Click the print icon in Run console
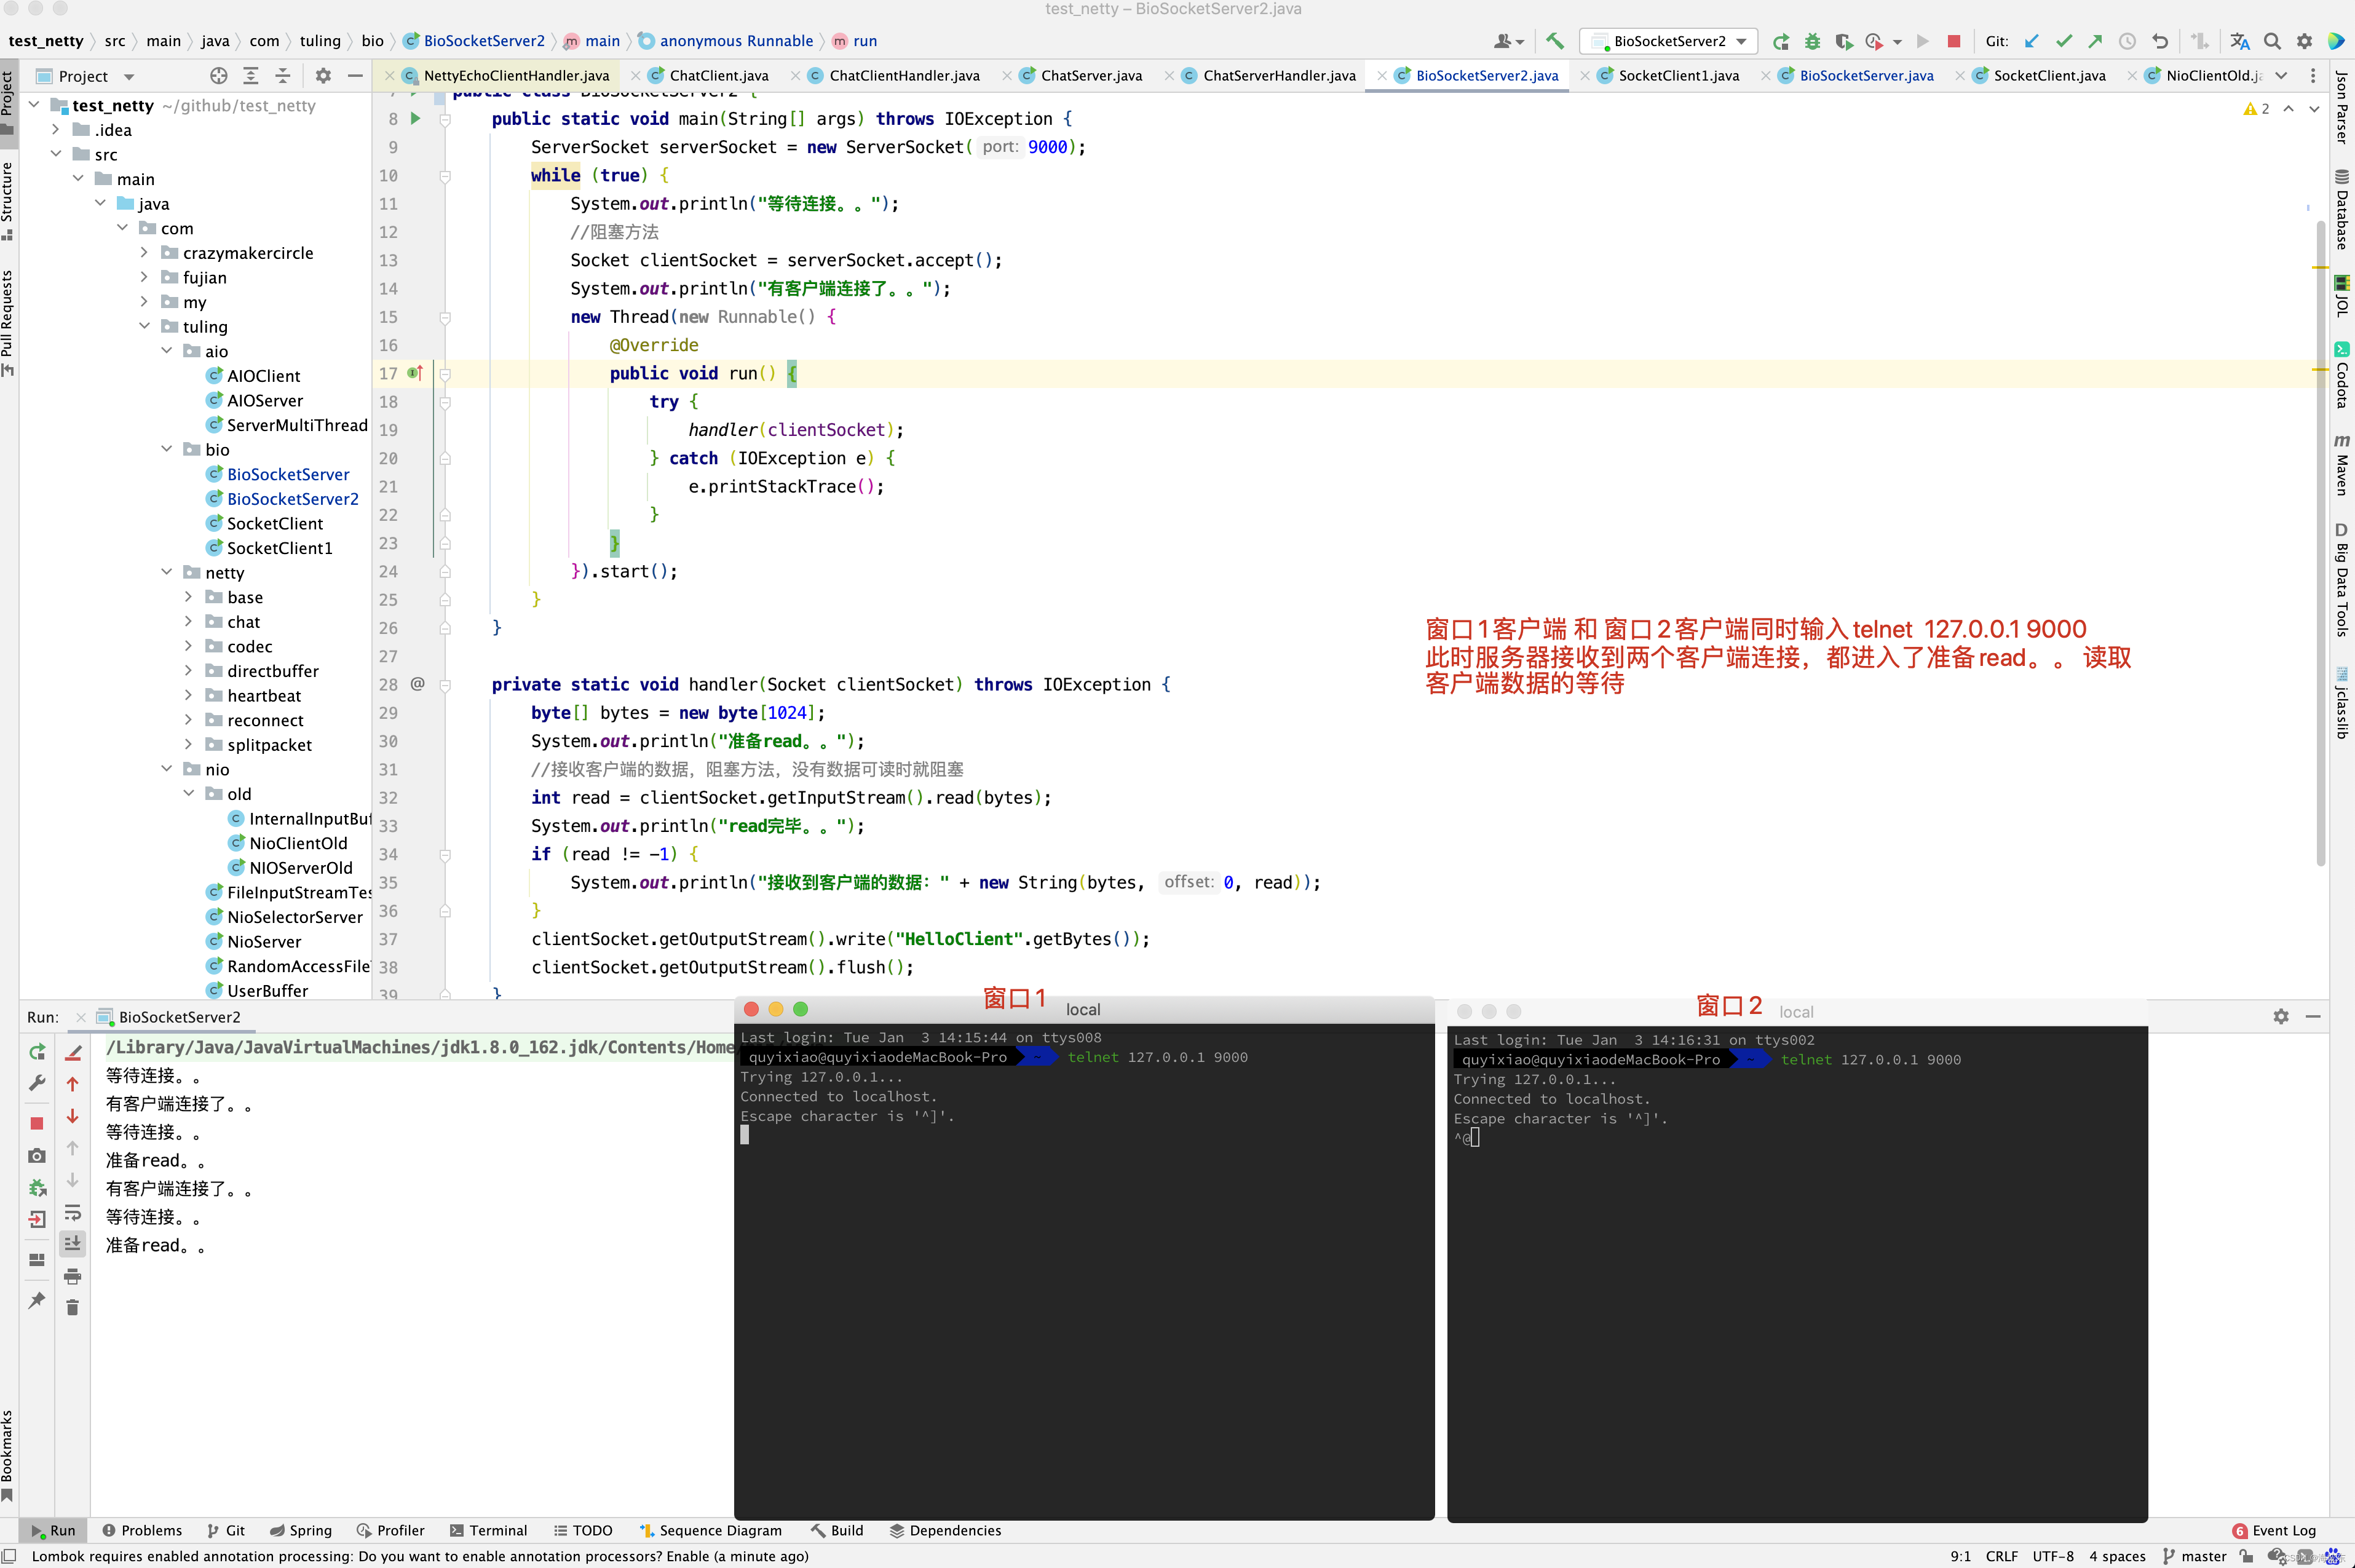This screenshot has width=2355, height=1568. [72, 1276]
